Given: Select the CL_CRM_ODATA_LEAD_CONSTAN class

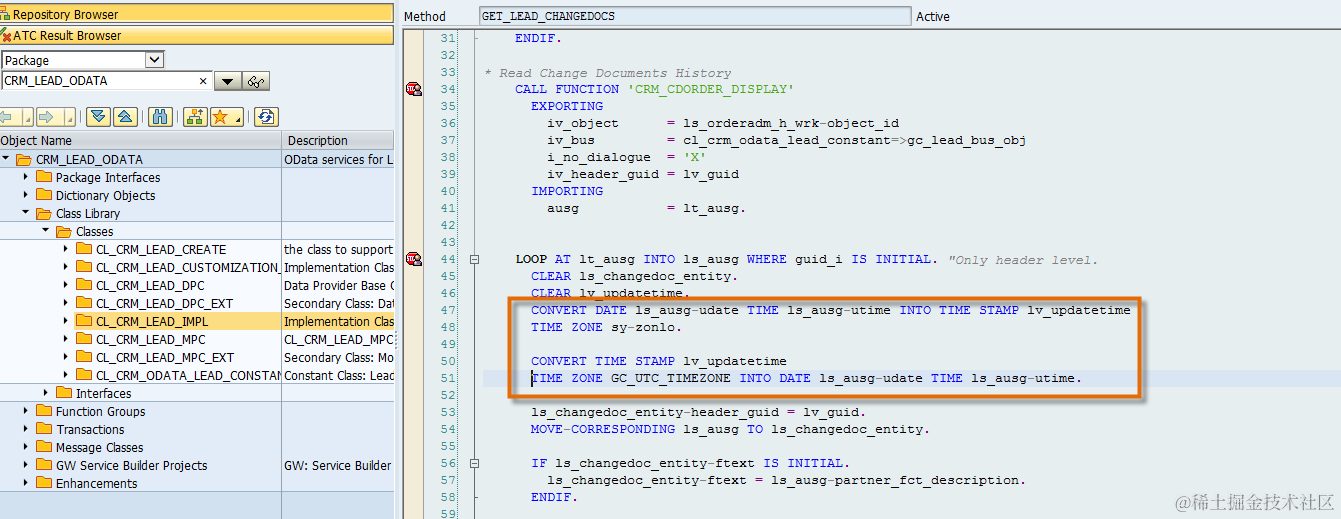Looking at the screenshot, I should pyautogui.click(x=188, y=375).
